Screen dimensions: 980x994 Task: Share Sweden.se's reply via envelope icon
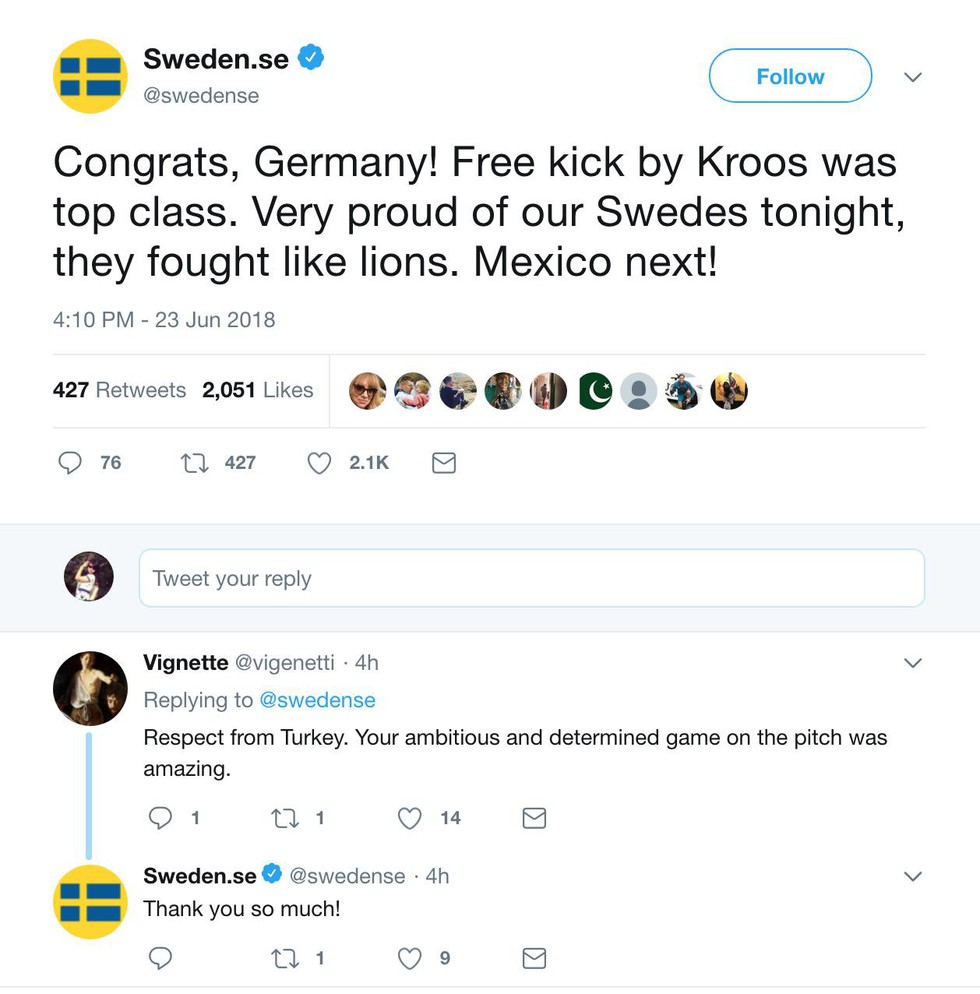click(534, 958)
